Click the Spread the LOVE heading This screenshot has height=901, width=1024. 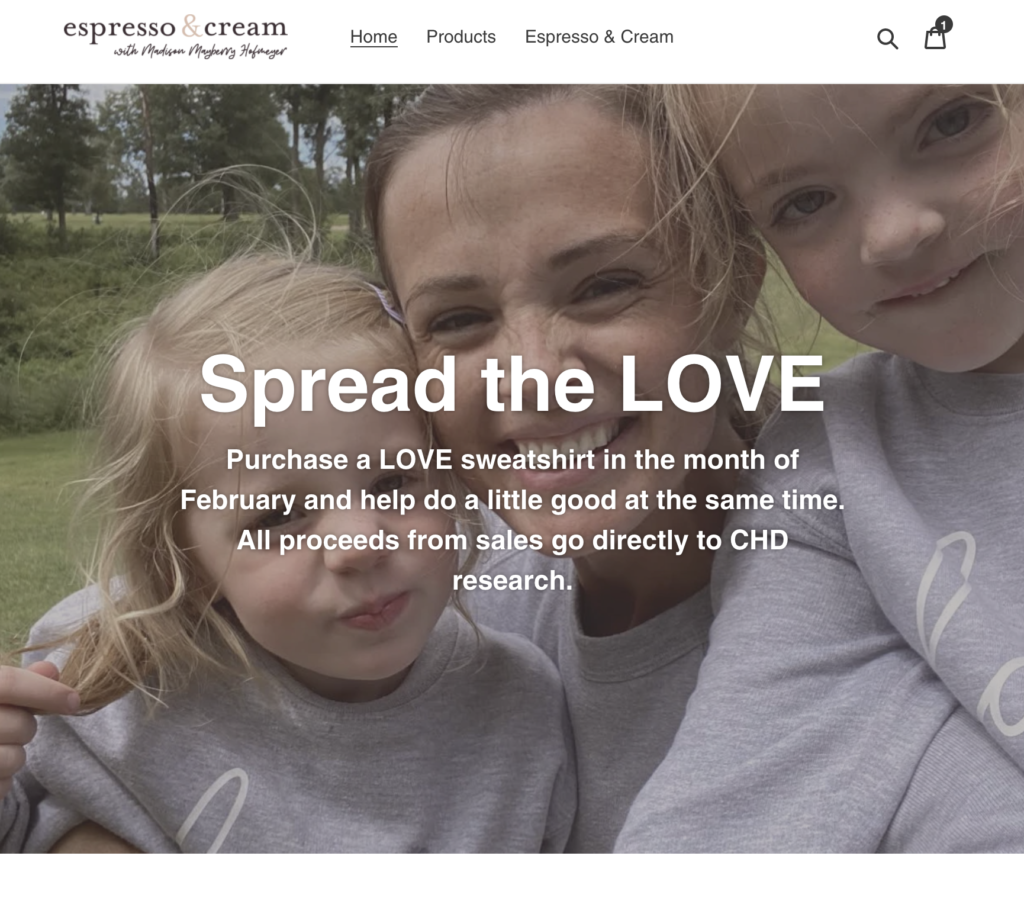pyautogui.click(x=512, y=385)
